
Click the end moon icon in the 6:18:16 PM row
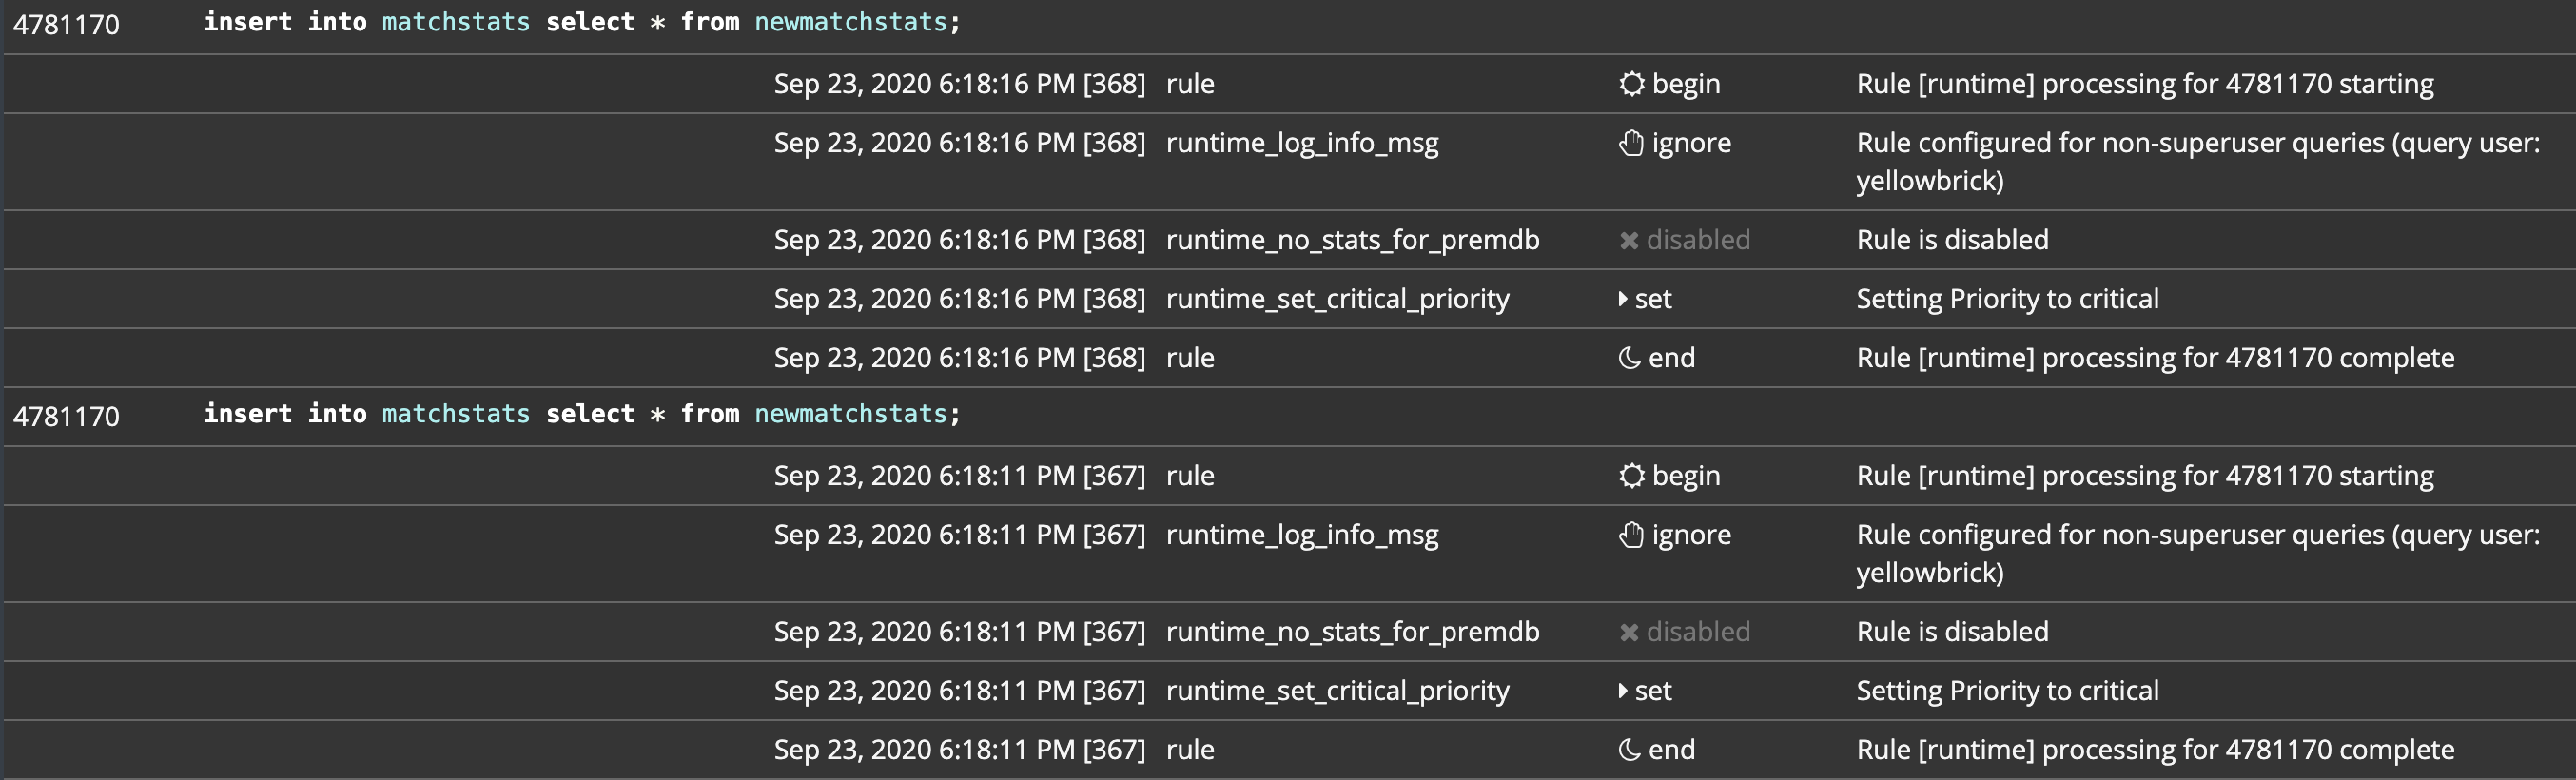point(1629,358)
